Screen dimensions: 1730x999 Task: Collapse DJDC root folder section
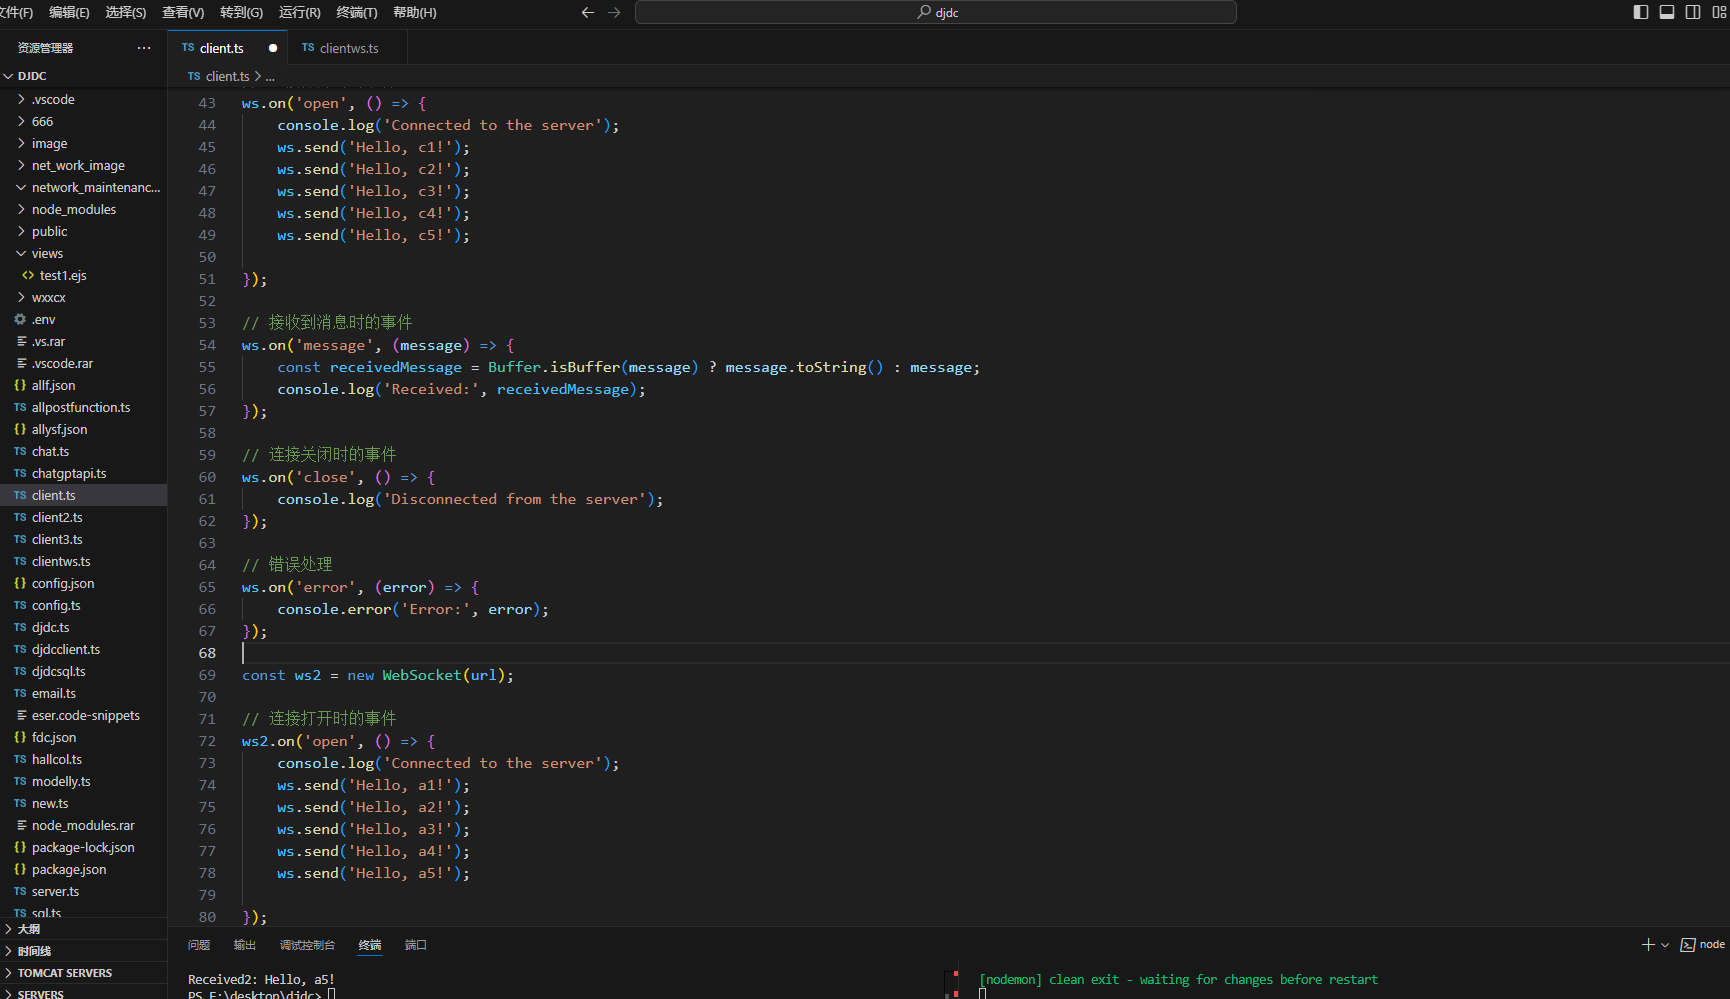pyautogui.click(x=83, y=76)
